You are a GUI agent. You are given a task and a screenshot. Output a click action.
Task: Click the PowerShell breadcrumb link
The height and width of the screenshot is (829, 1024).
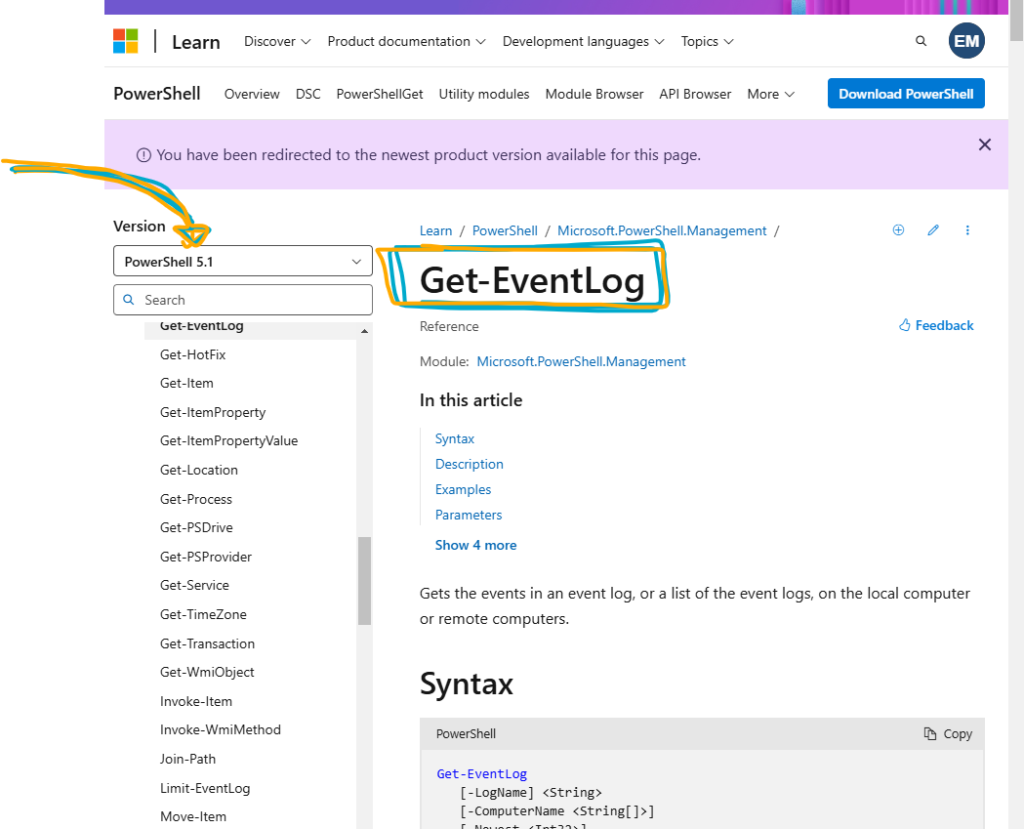505,231
